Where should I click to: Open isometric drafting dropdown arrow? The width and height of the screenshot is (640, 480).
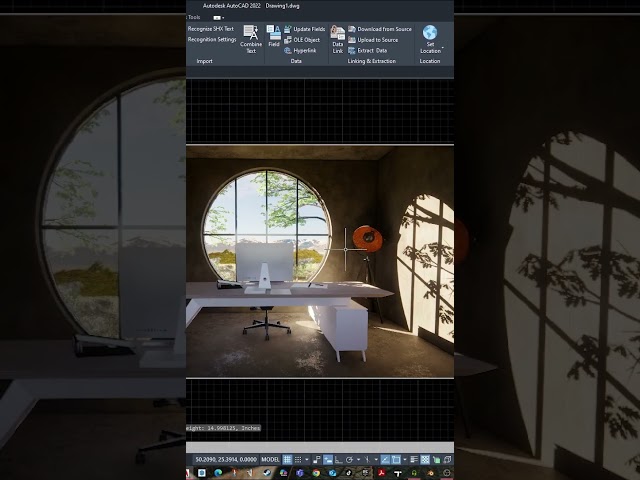click(x=376, y=460)
